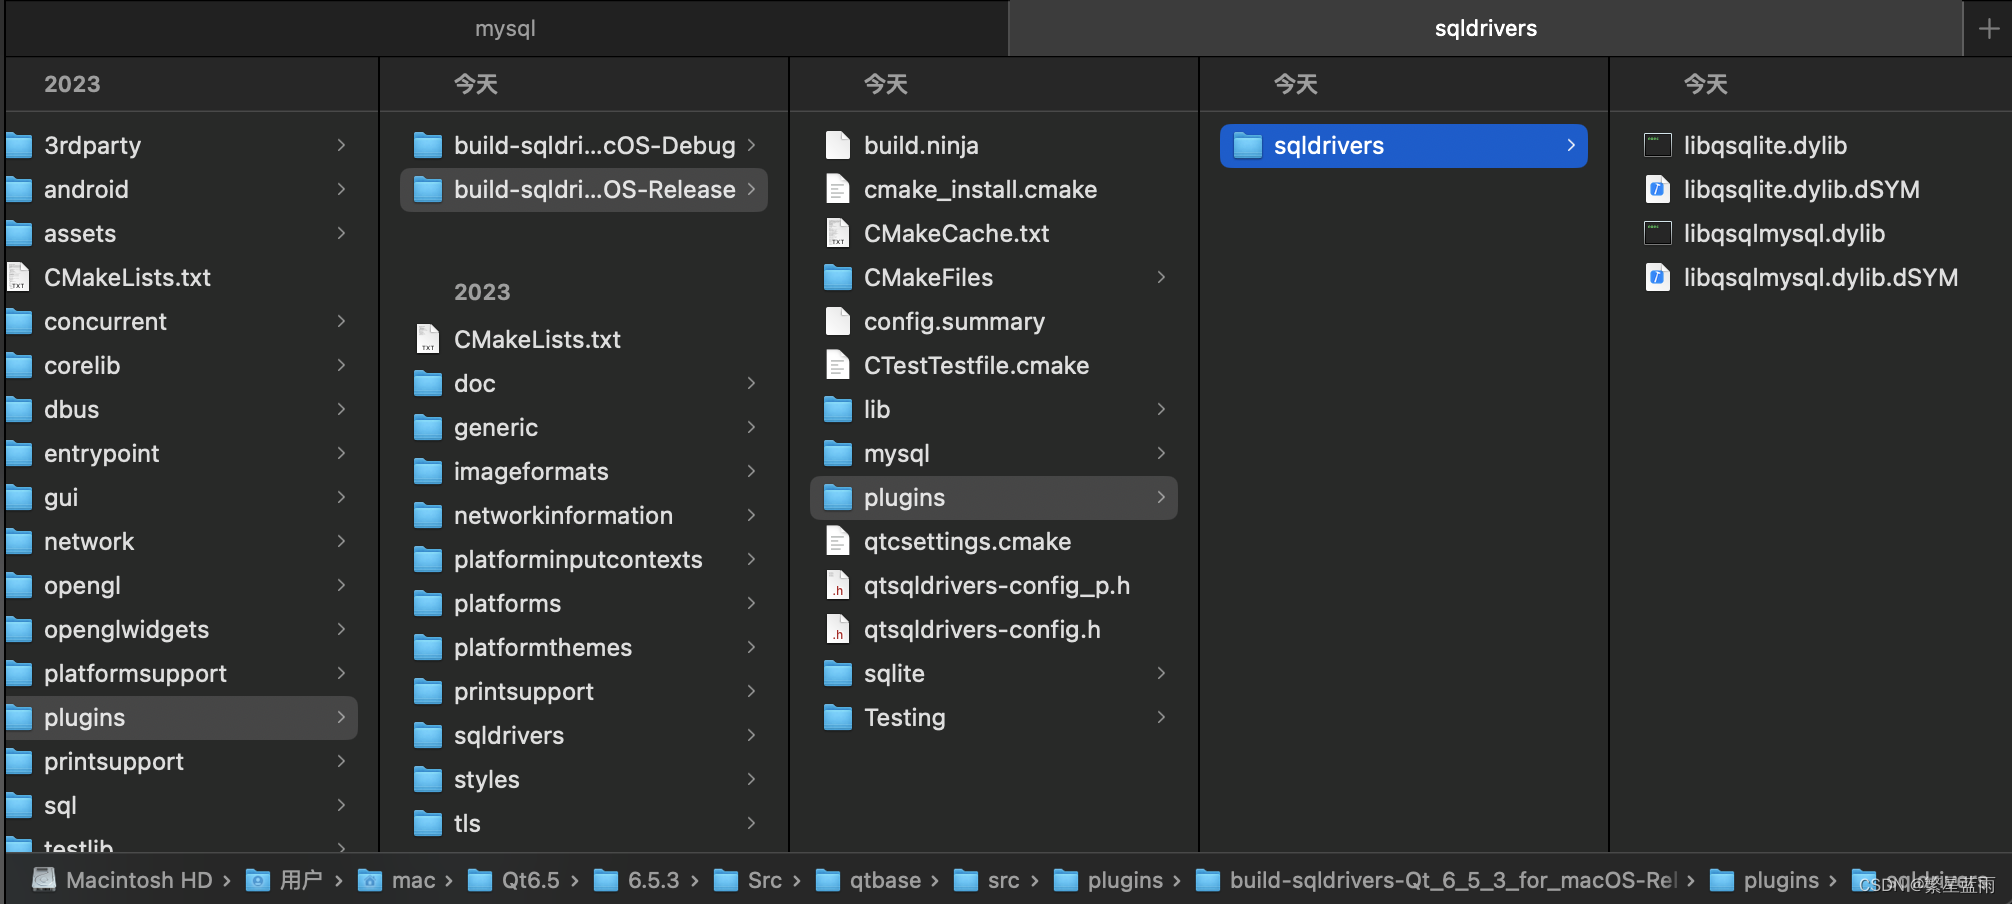2012x904 pixels.
Task: Open the styles folder
Action: [485, 779]
